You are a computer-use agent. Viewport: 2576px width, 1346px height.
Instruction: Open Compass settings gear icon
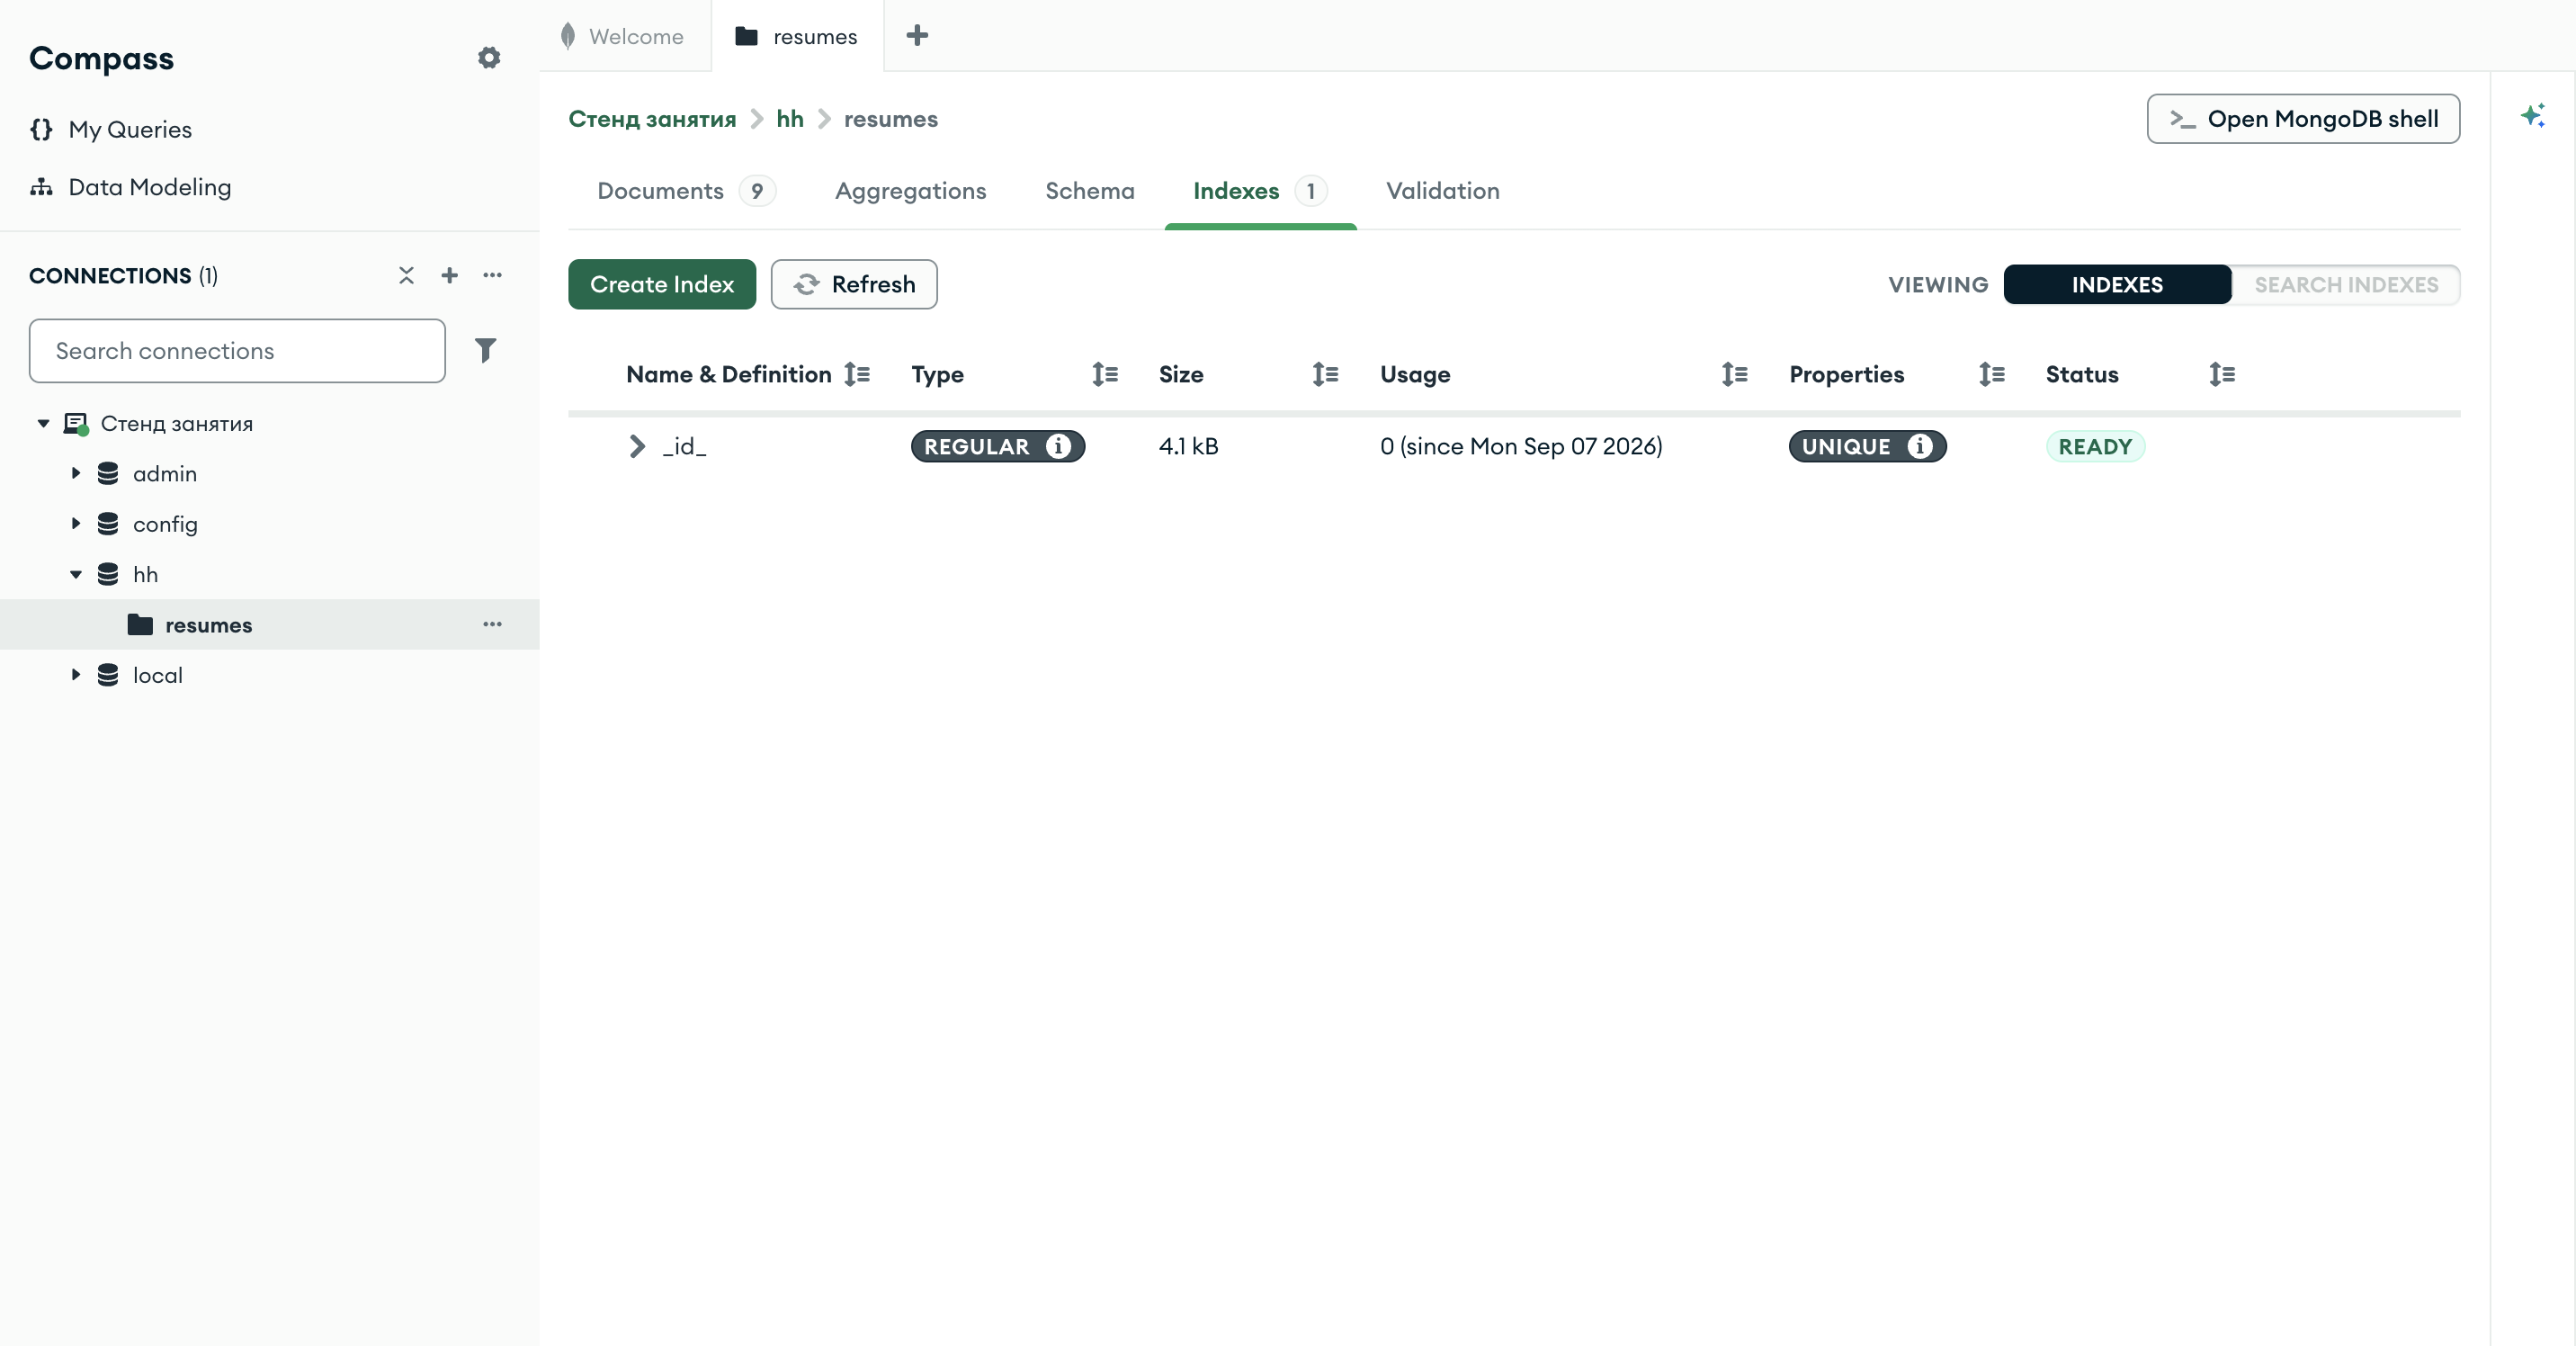pos(488,58)
